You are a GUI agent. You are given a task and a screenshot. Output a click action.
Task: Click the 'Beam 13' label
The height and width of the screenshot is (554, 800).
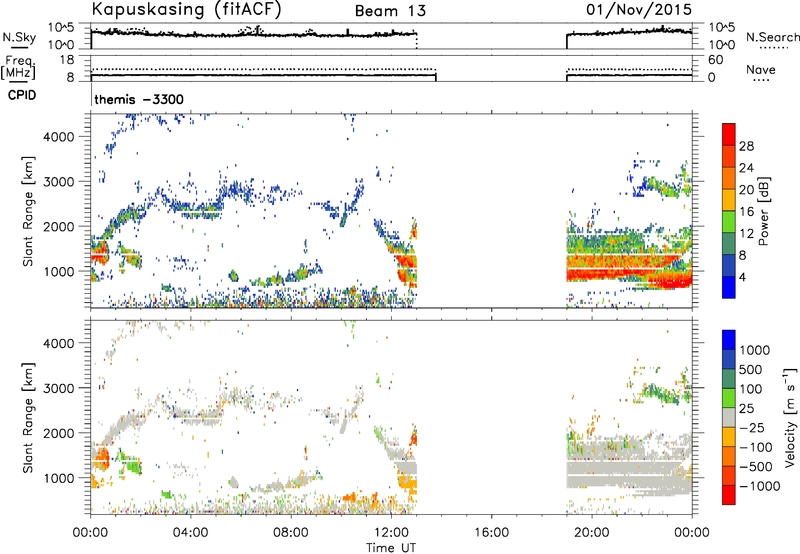pos(390,11)
